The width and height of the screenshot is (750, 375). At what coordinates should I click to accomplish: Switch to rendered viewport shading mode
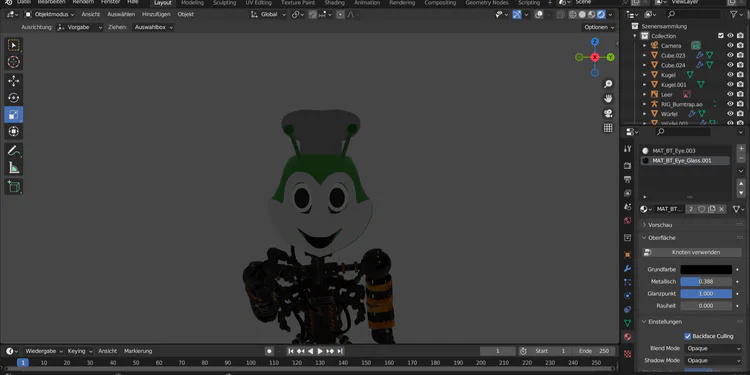[601, 14]
